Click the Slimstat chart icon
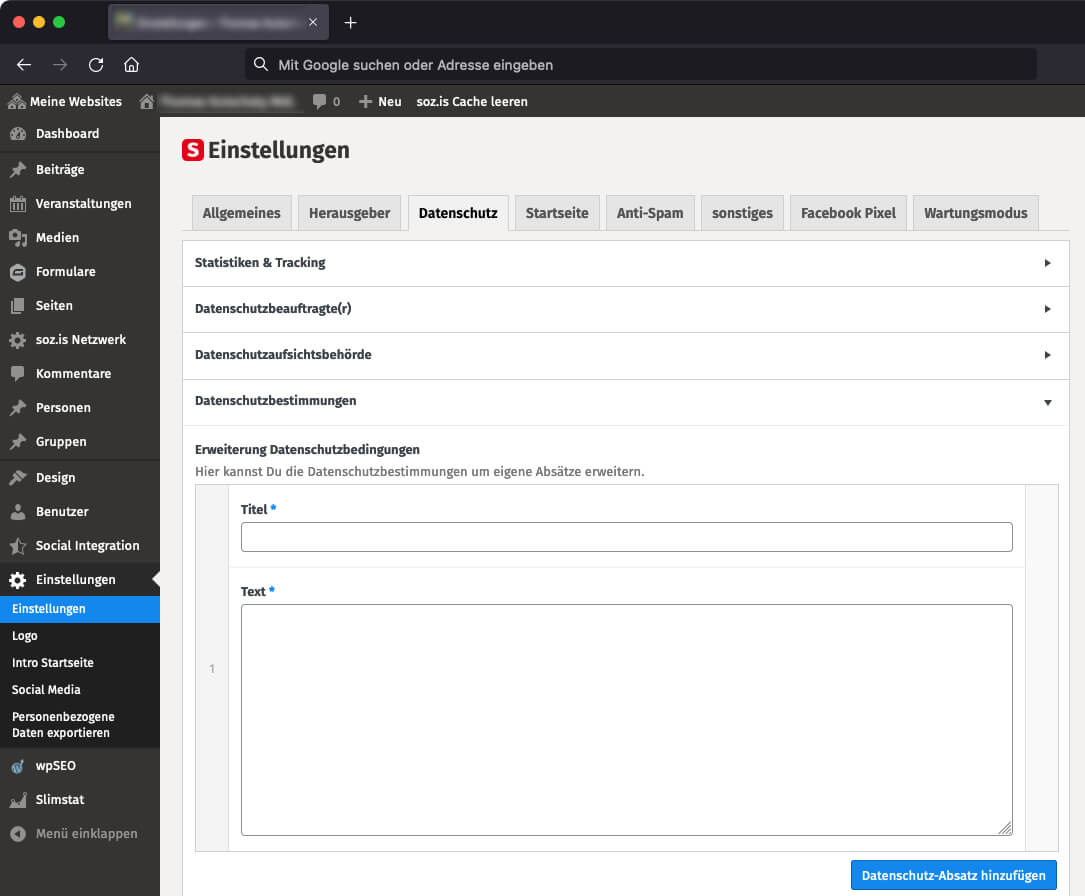The width and height of the screenshot is (1085, 896). coord(18,800)
